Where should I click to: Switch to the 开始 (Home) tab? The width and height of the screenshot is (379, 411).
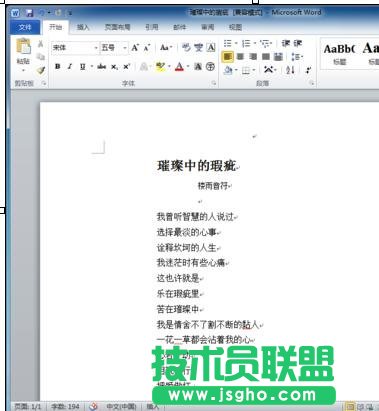pyautogui.click(x=56, y=27)
